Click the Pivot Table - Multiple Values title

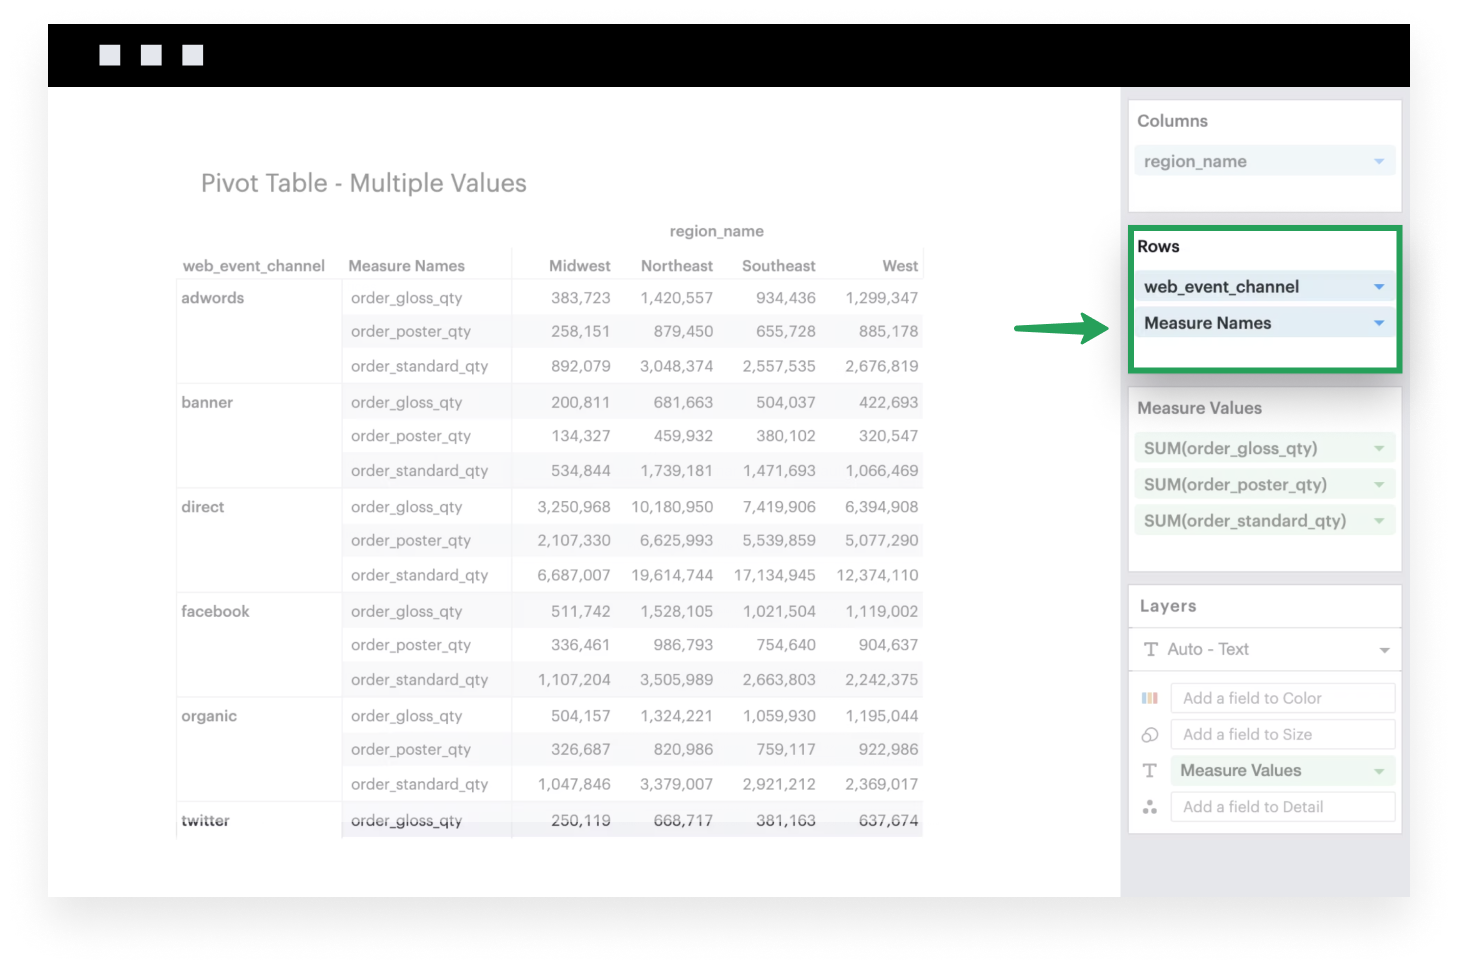pyautogui.click(x=364, y=183)
